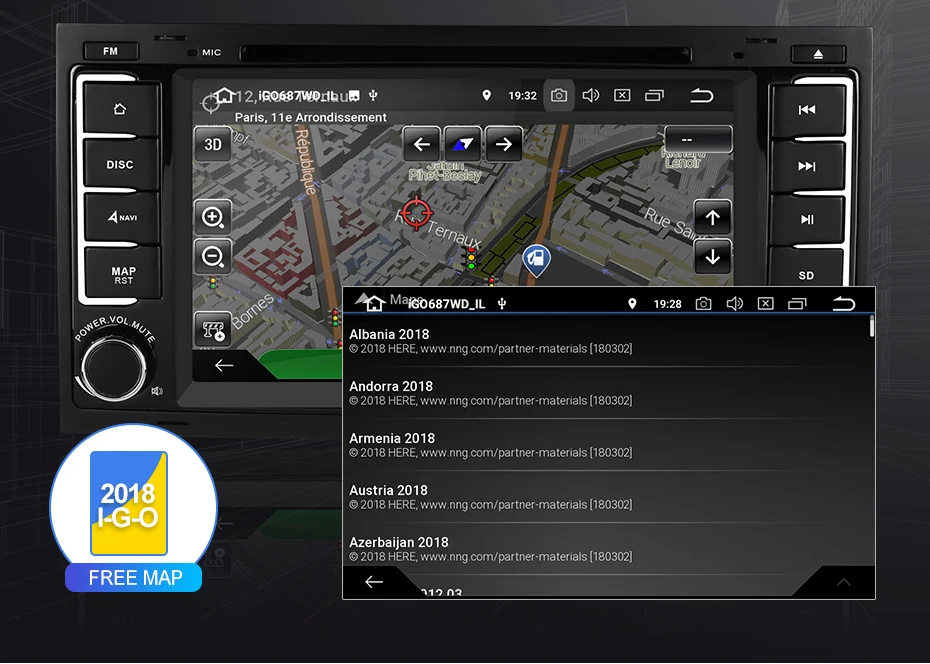Image resolution: width=930 pixels, height=664 pixels.
Task: Tap the hardware MAP RST button
Action: 123,274
